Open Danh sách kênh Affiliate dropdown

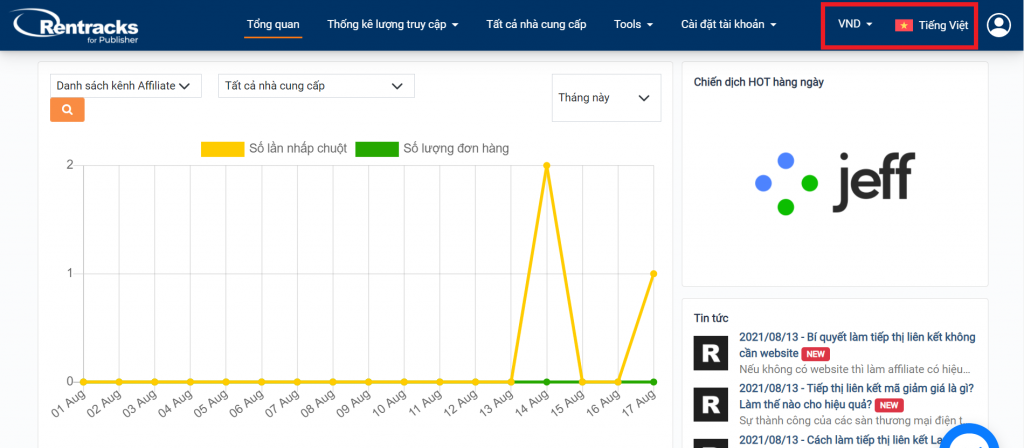[126, 86]
